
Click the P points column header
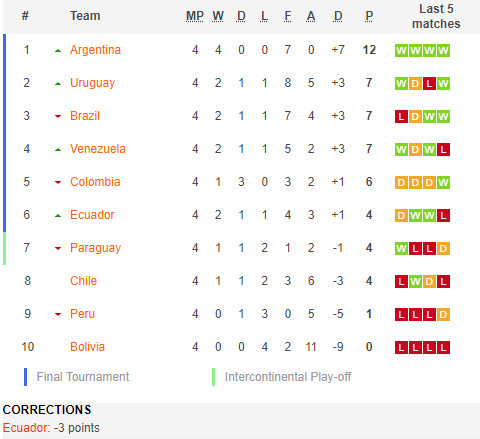[369, 16]
